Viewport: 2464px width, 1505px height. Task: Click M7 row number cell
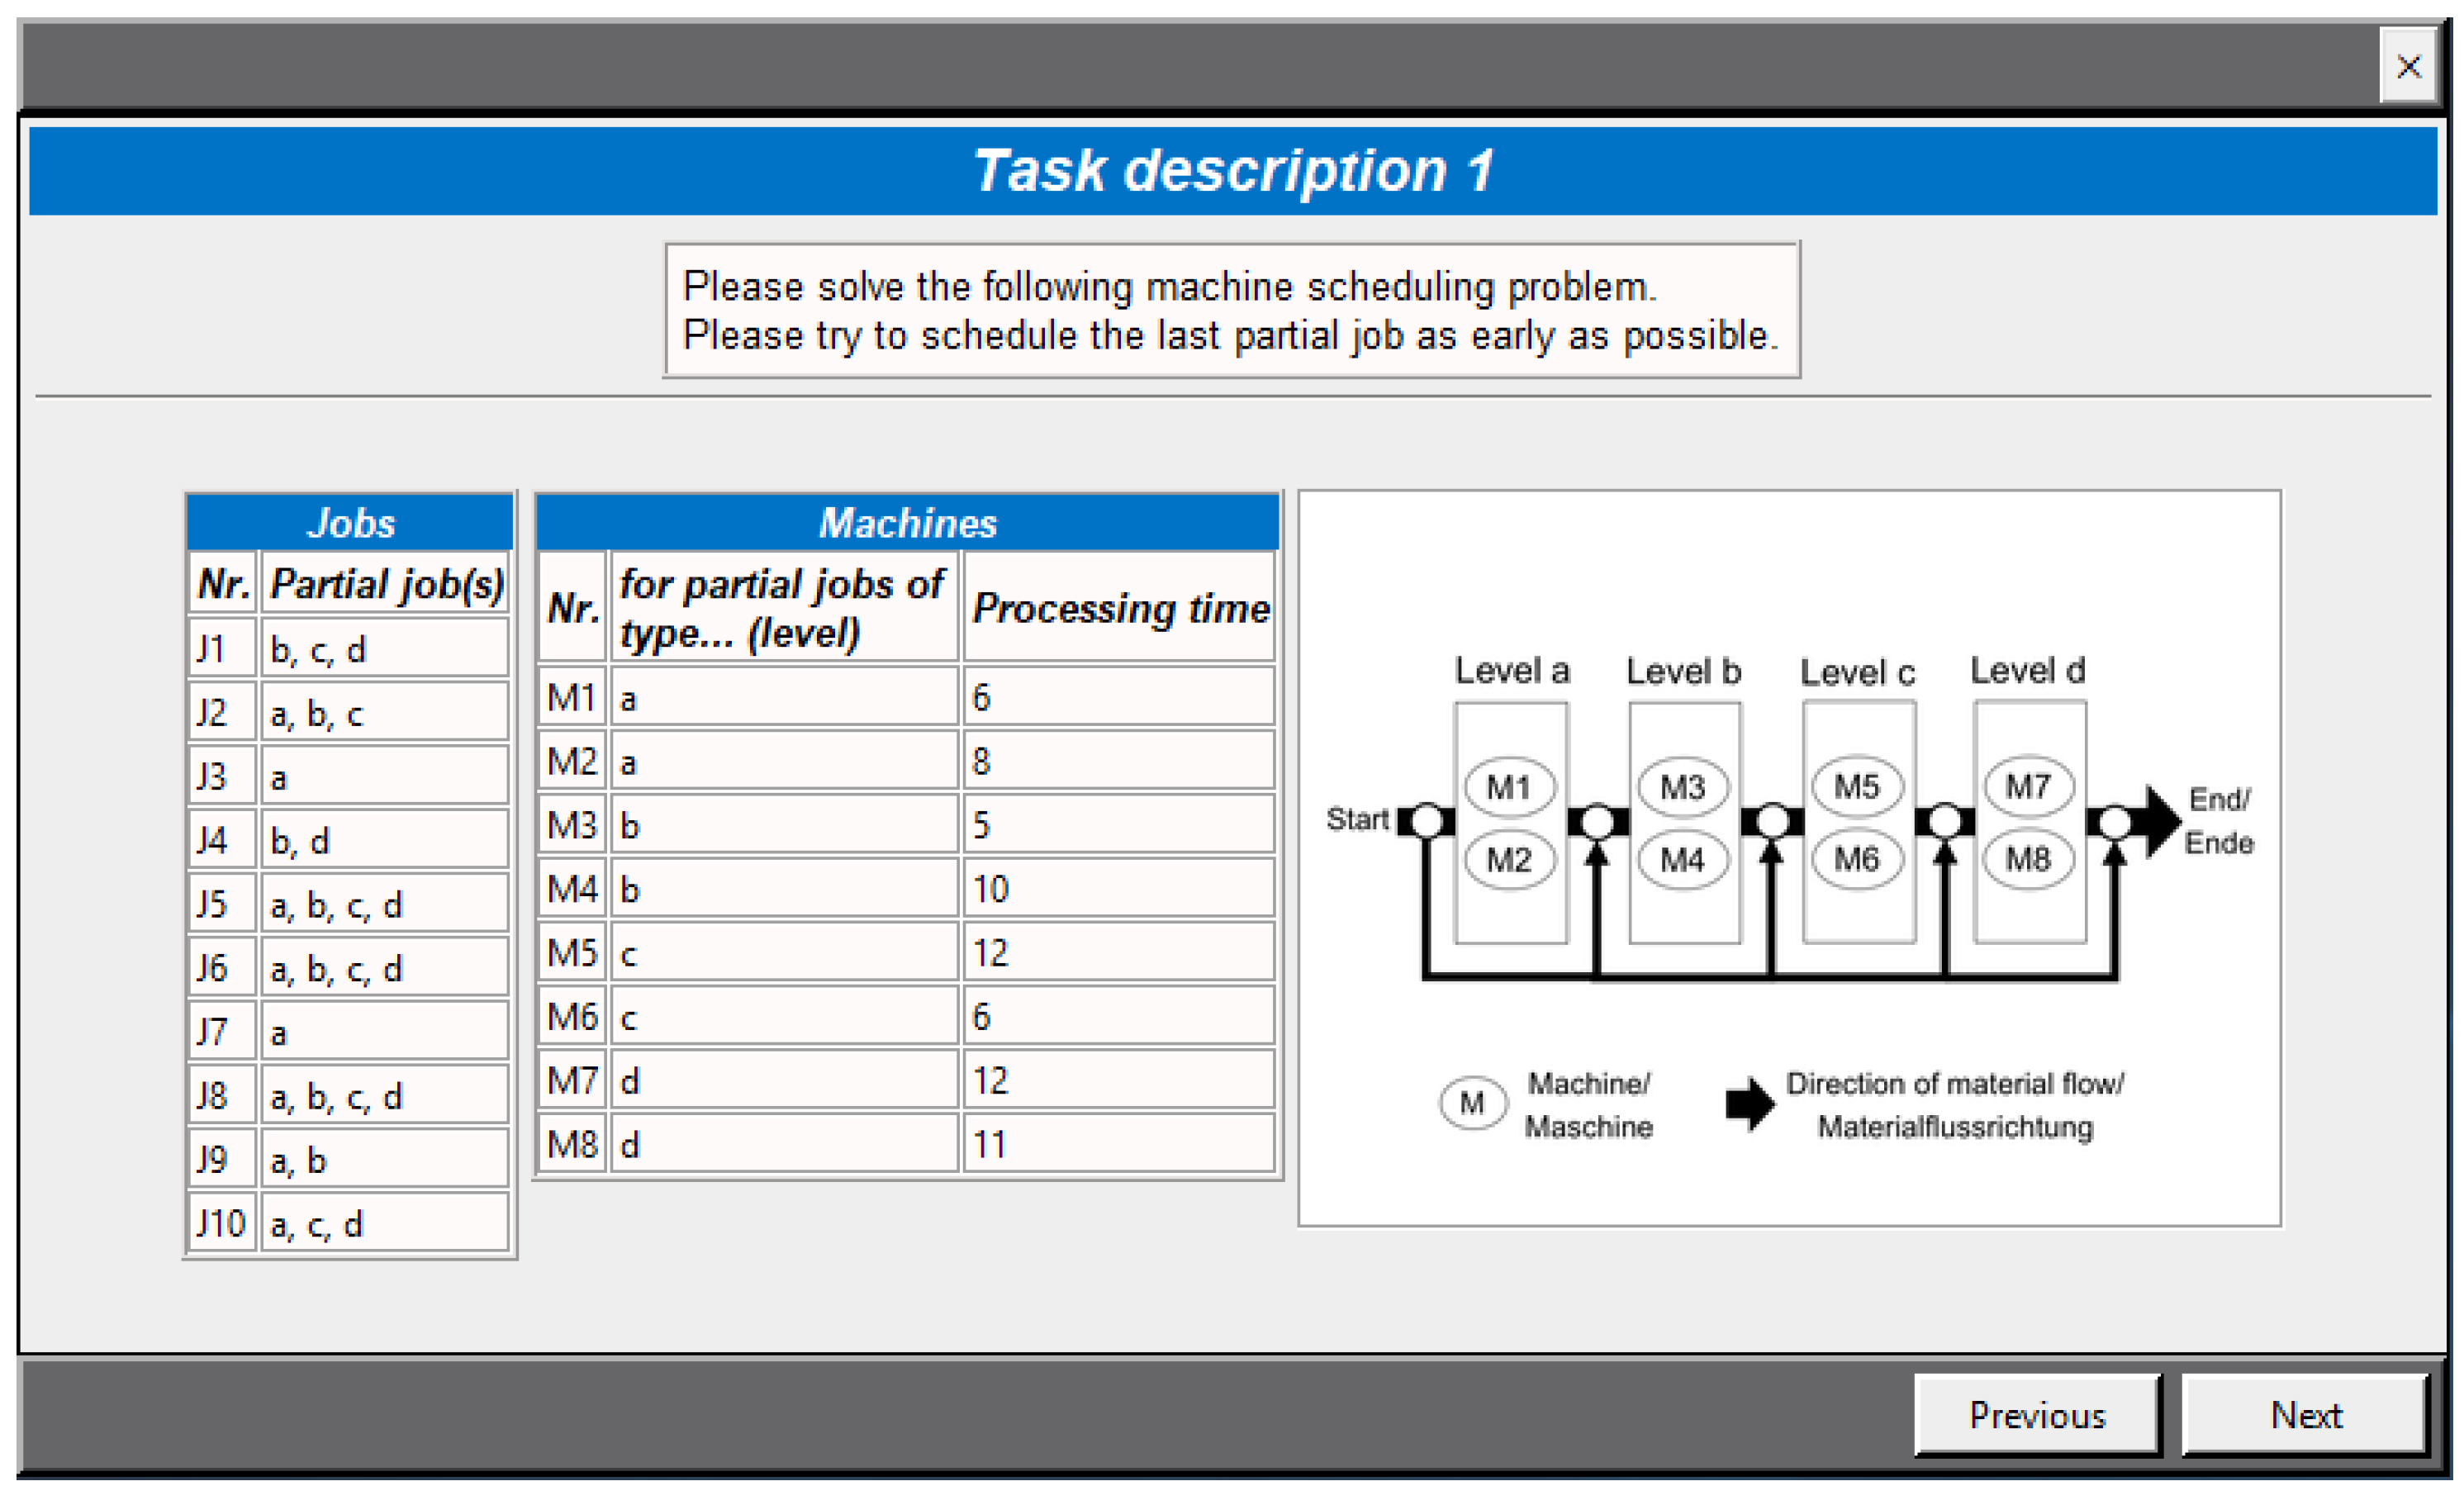click(572, 1080)
